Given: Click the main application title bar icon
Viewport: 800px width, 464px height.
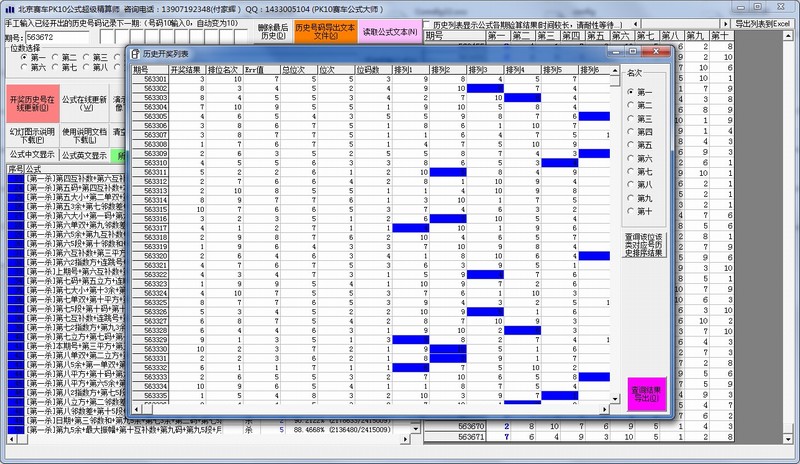Looking at the screenshot, I should point(8,7).
